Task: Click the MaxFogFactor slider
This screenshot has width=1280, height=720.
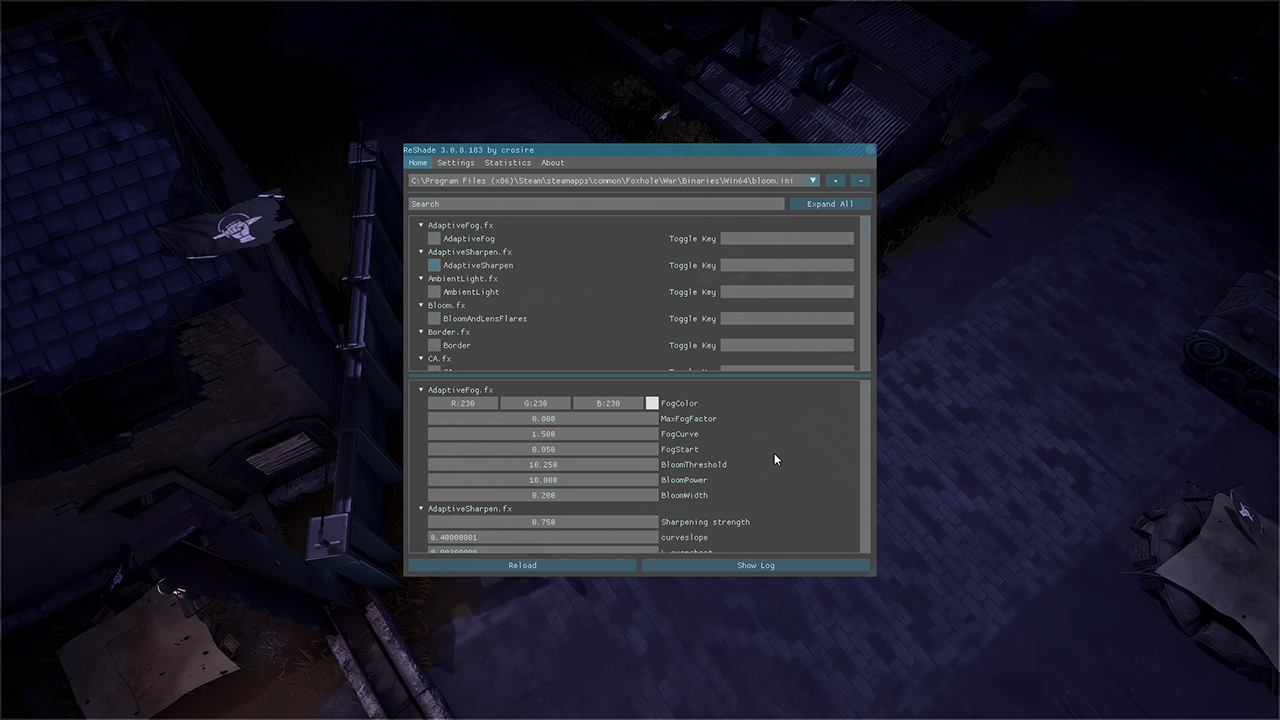Action: point(543,419)
